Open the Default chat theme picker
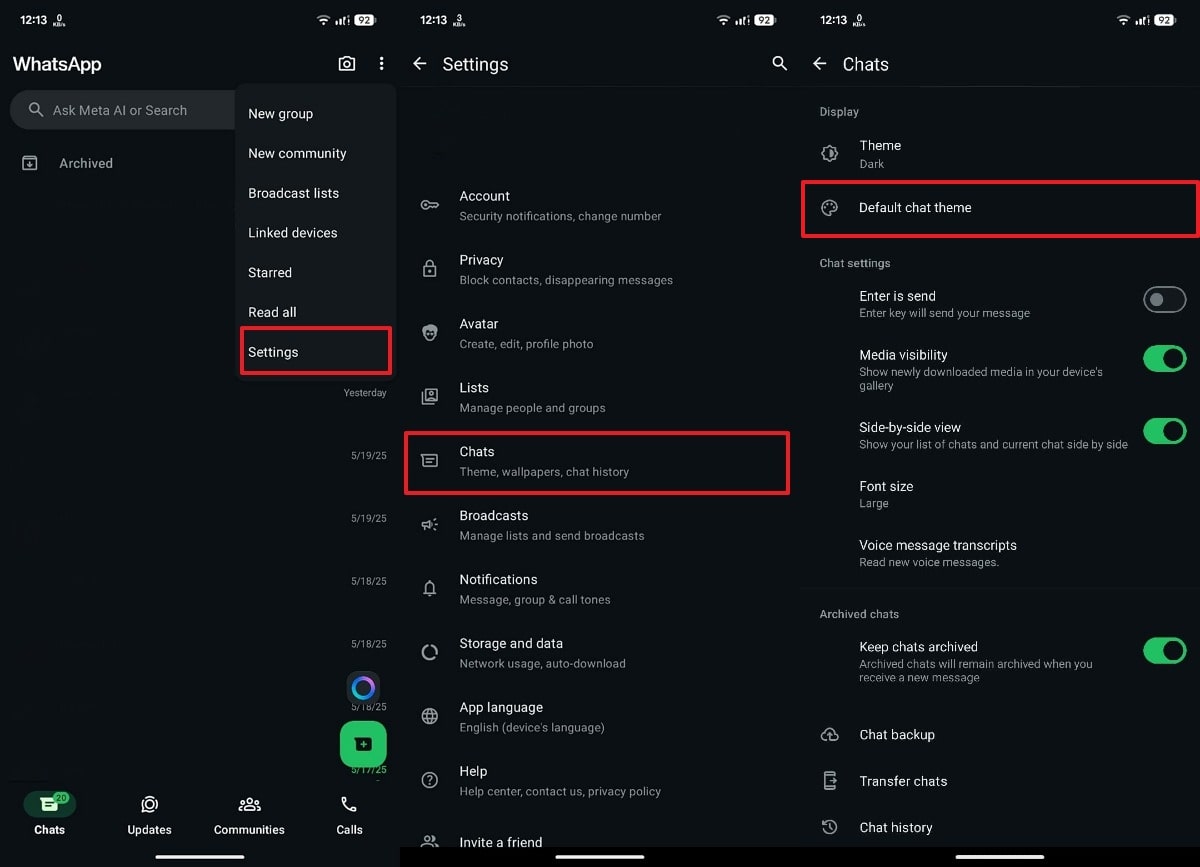The height and width of the screenshot is (867, 1200). point(998,208)
